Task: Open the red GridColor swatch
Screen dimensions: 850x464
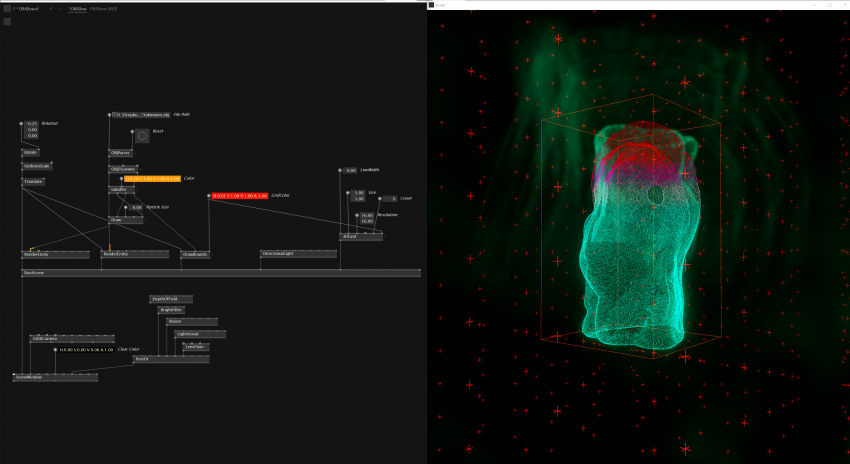Action: (240, 196)
